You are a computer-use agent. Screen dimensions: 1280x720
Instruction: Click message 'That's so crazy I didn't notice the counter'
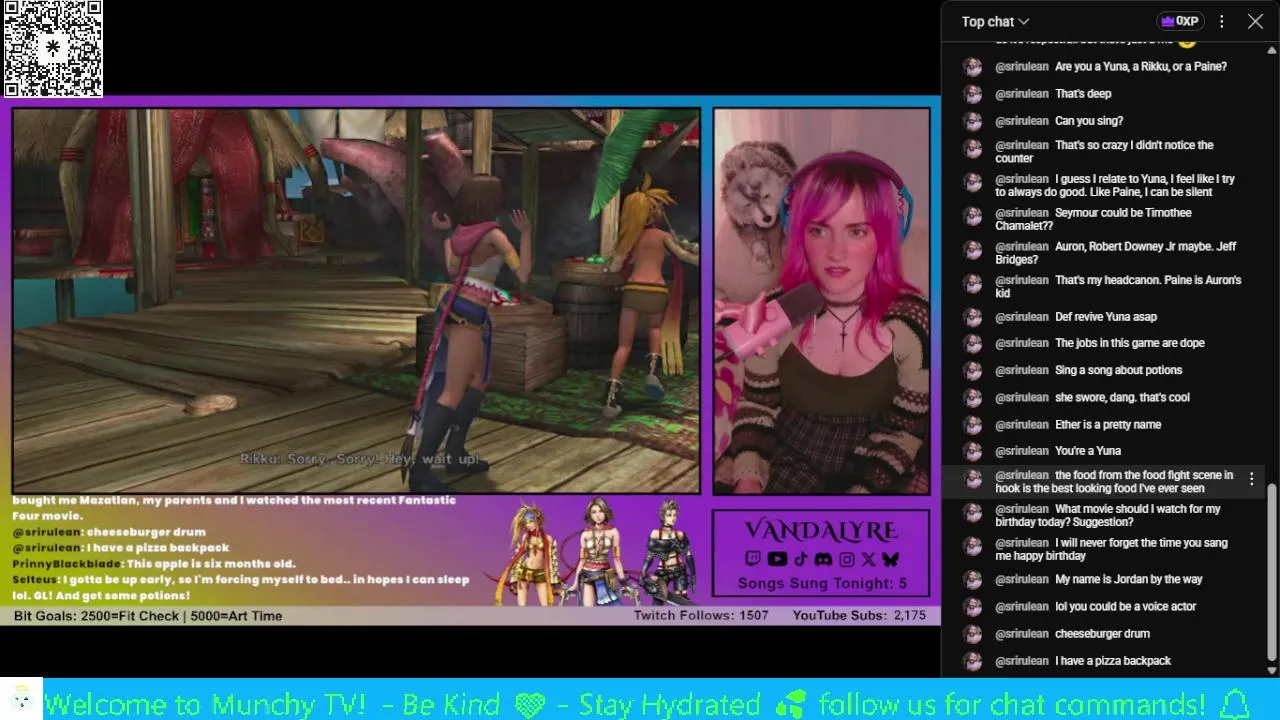coord(1104,152)
